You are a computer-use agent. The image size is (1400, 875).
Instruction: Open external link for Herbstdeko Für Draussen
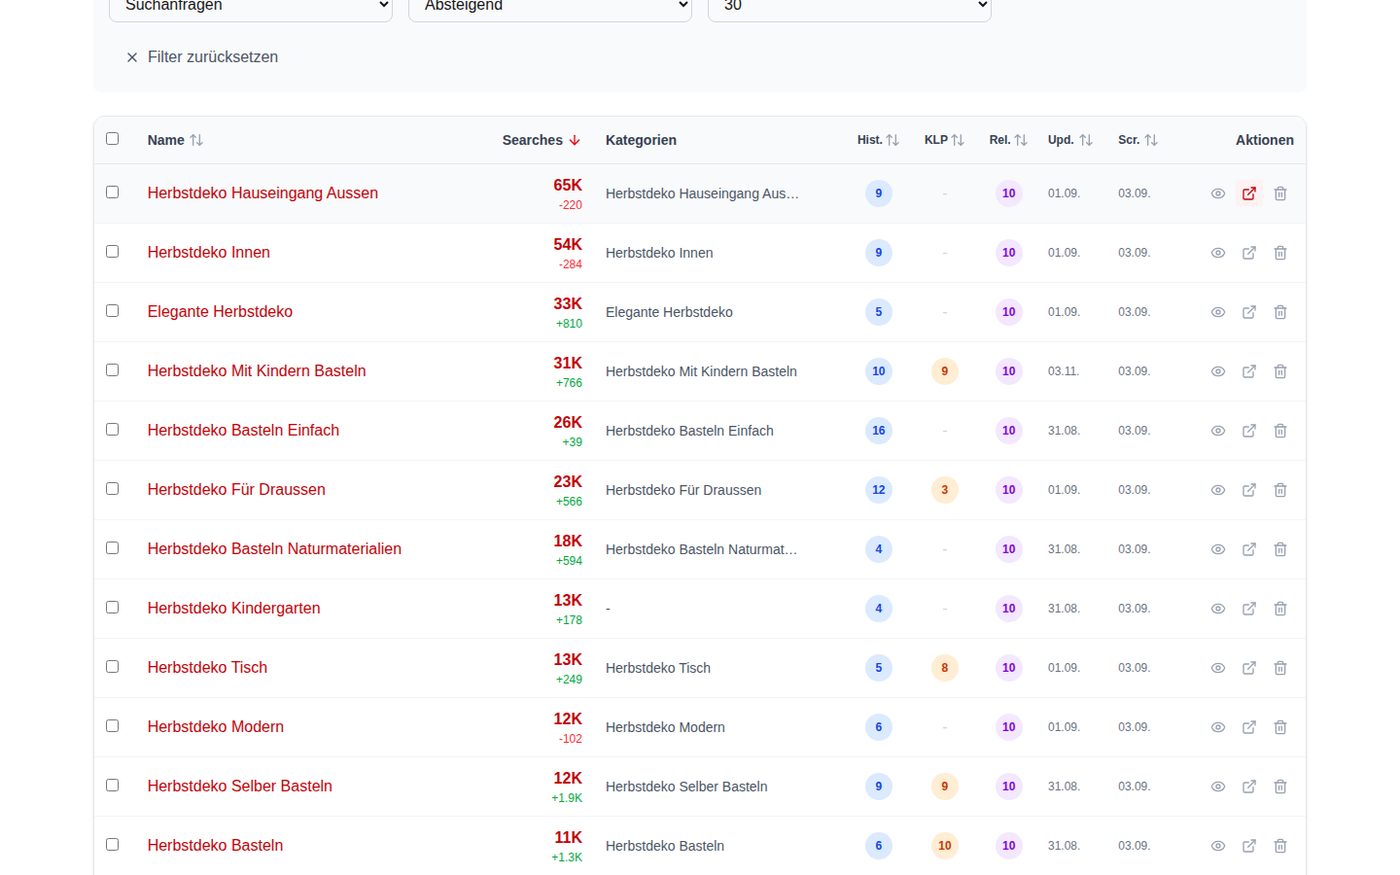click(x=1249, y=490)
